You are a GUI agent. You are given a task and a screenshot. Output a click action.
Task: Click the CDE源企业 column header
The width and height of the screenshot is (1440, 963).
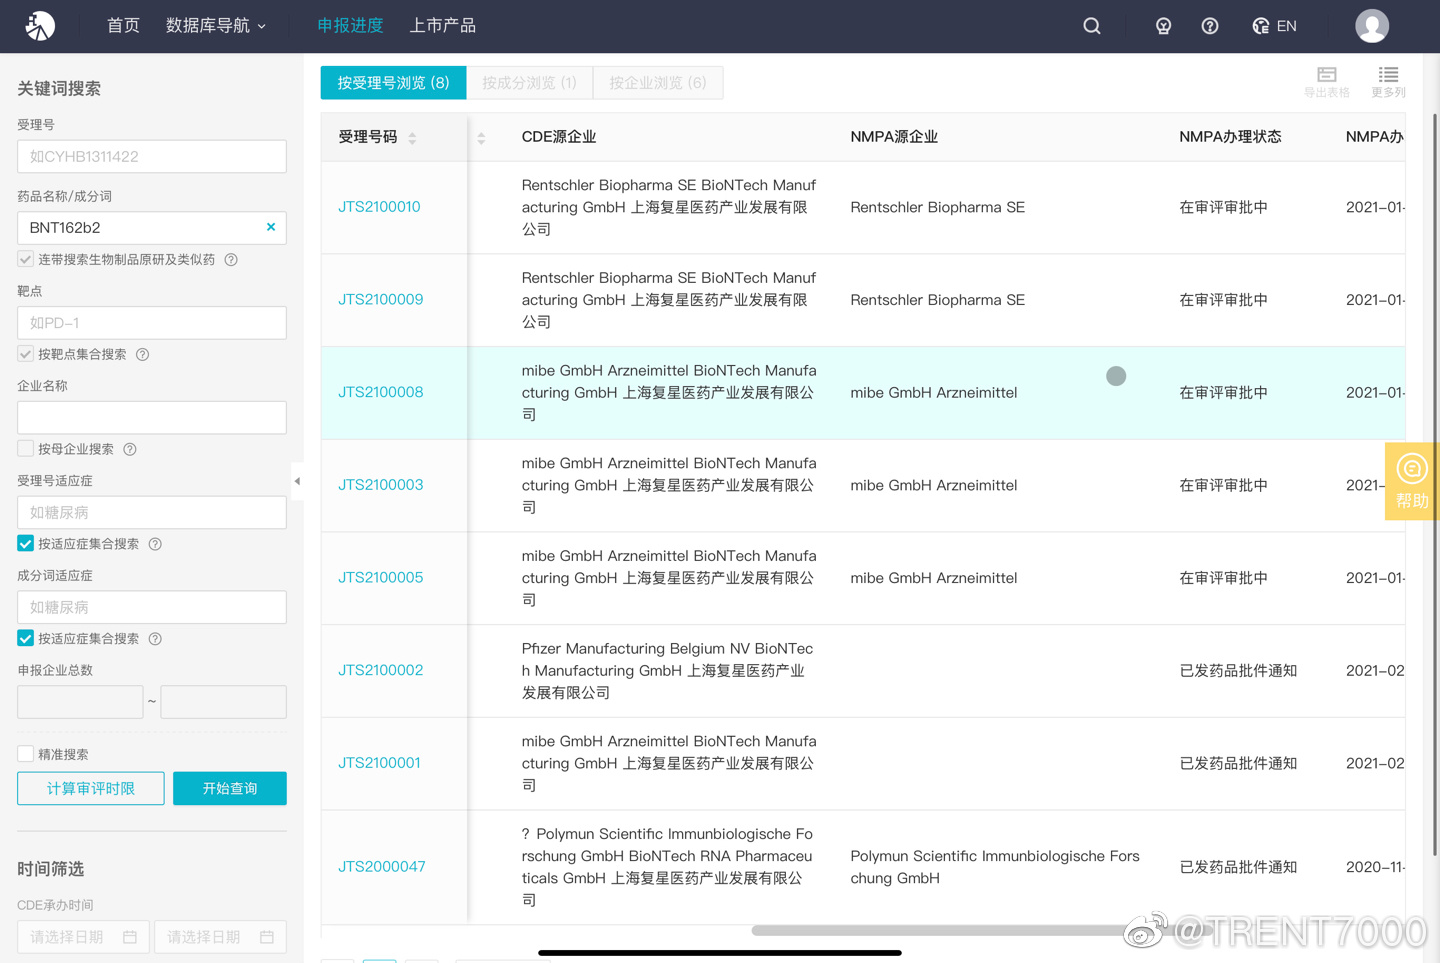pyautogui.click(x=559, y=137)
